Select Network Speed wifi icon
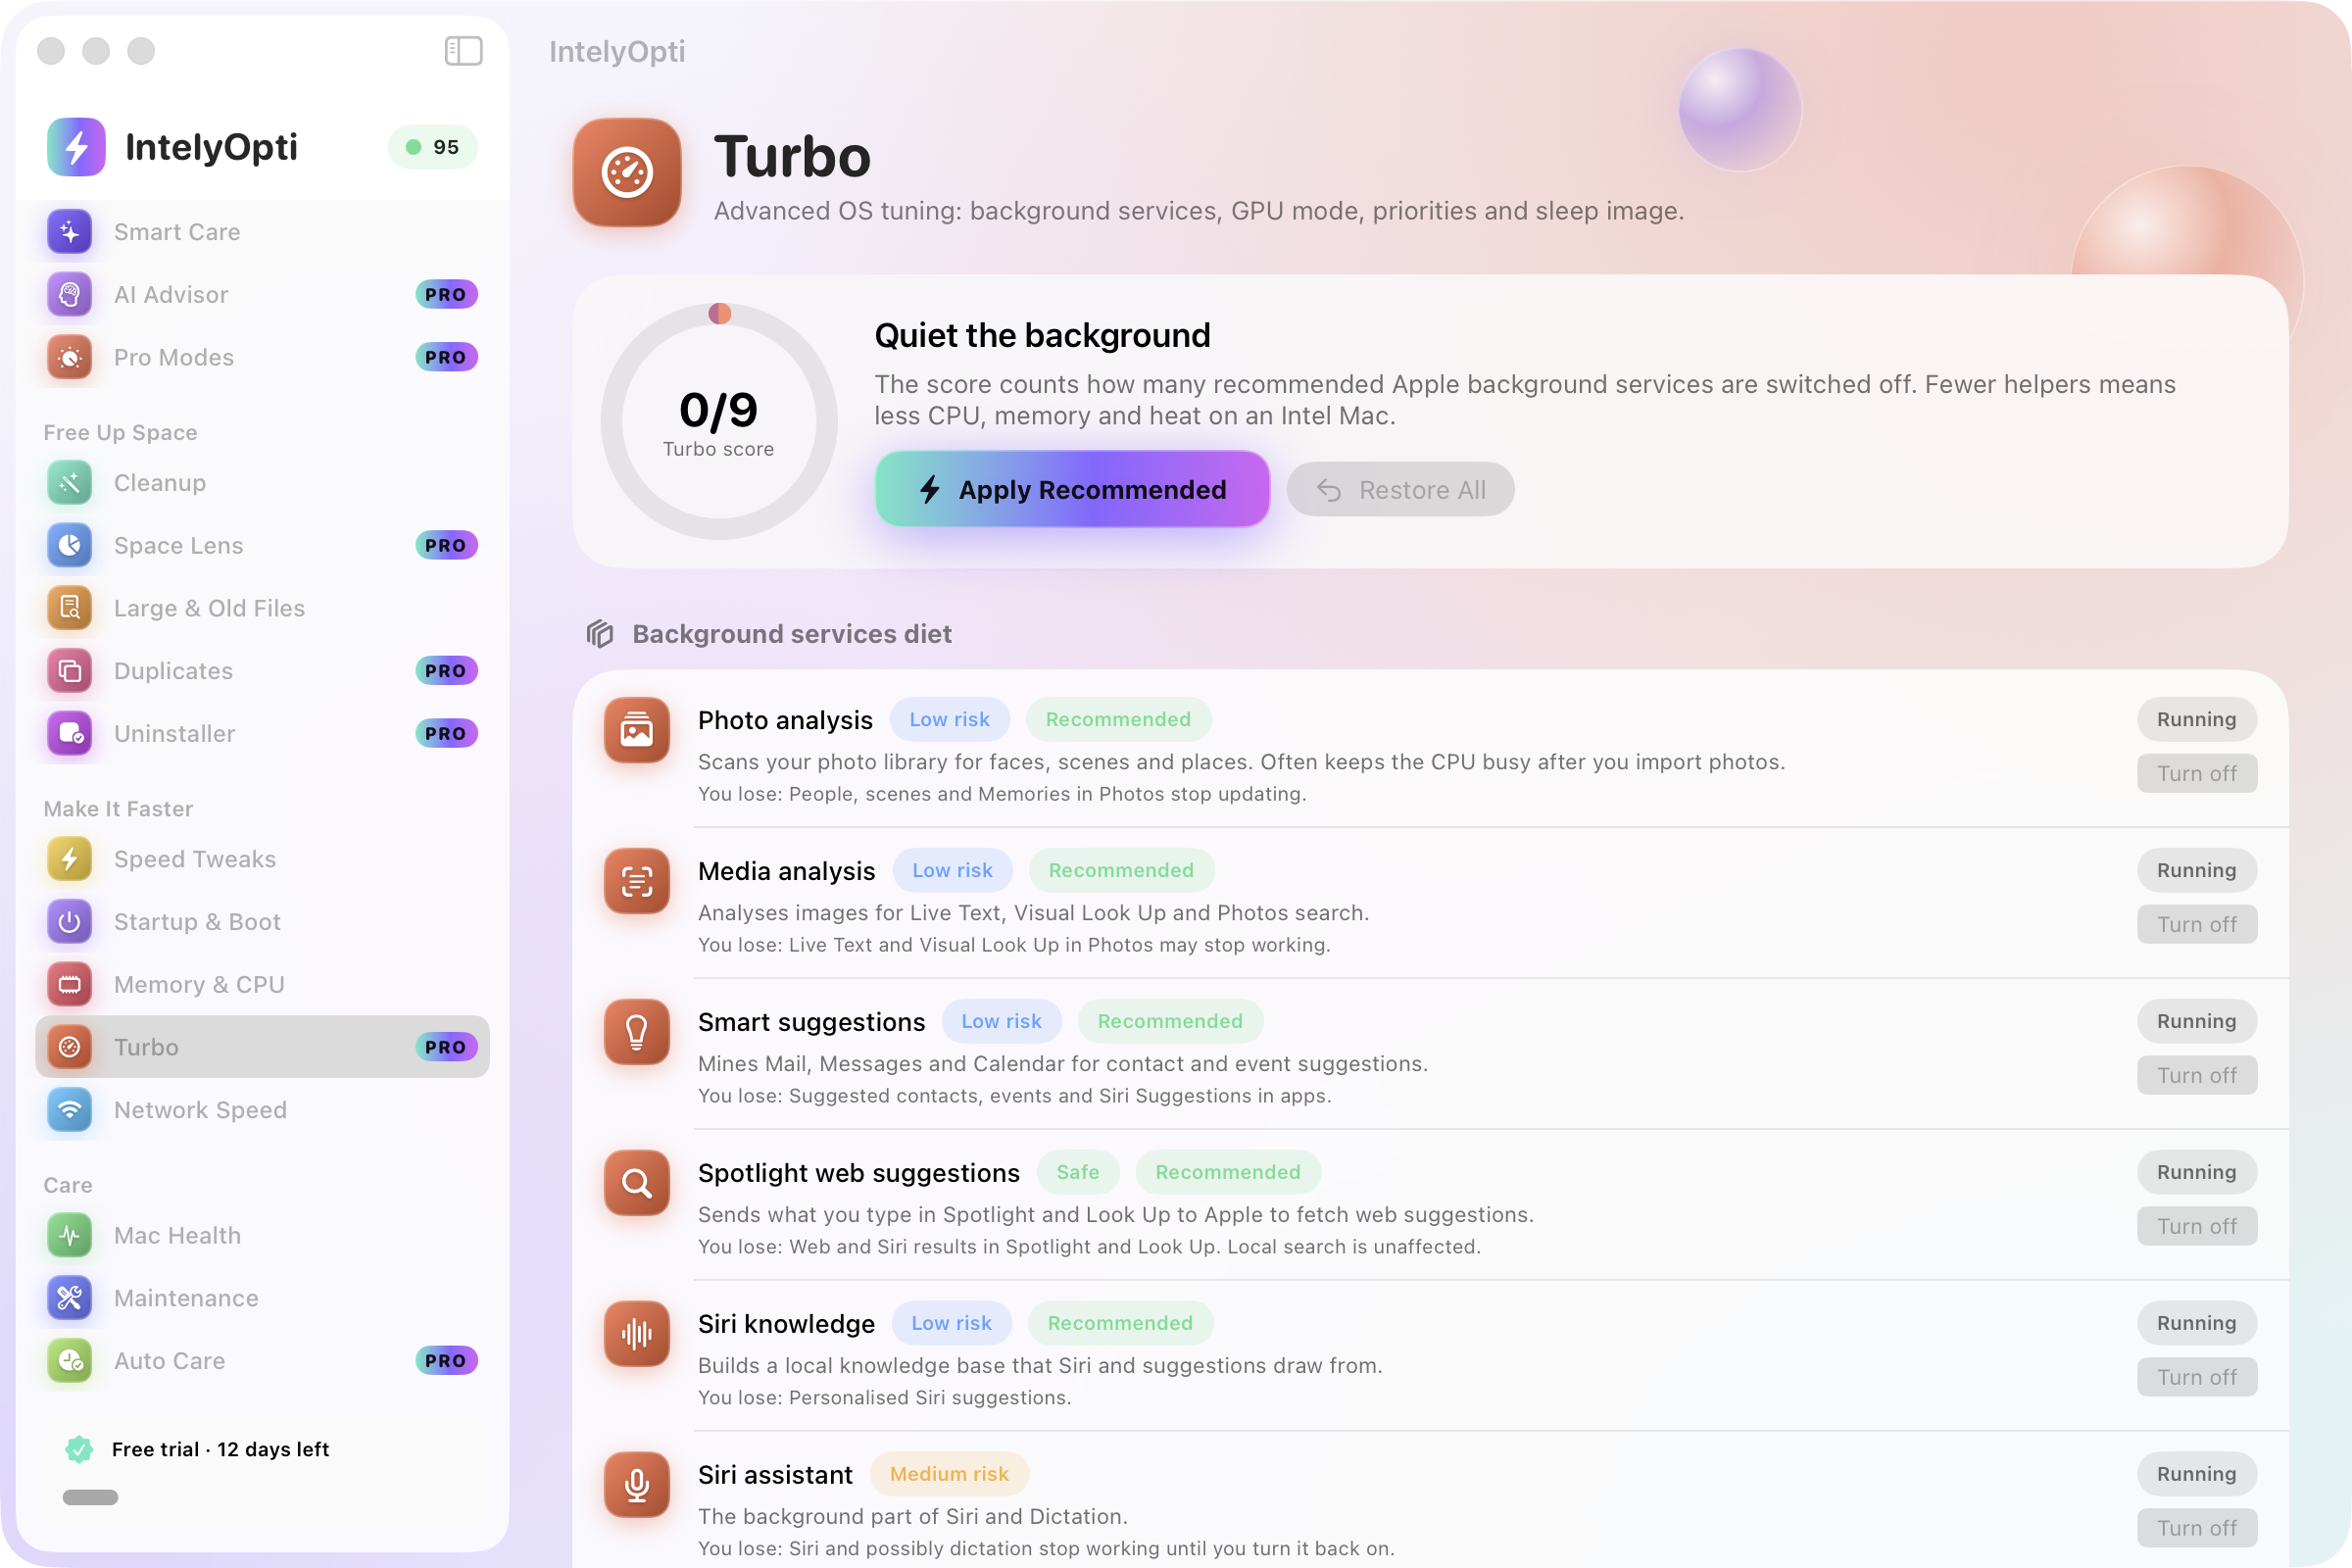2352x1568 pixels. pos(70,1110)
